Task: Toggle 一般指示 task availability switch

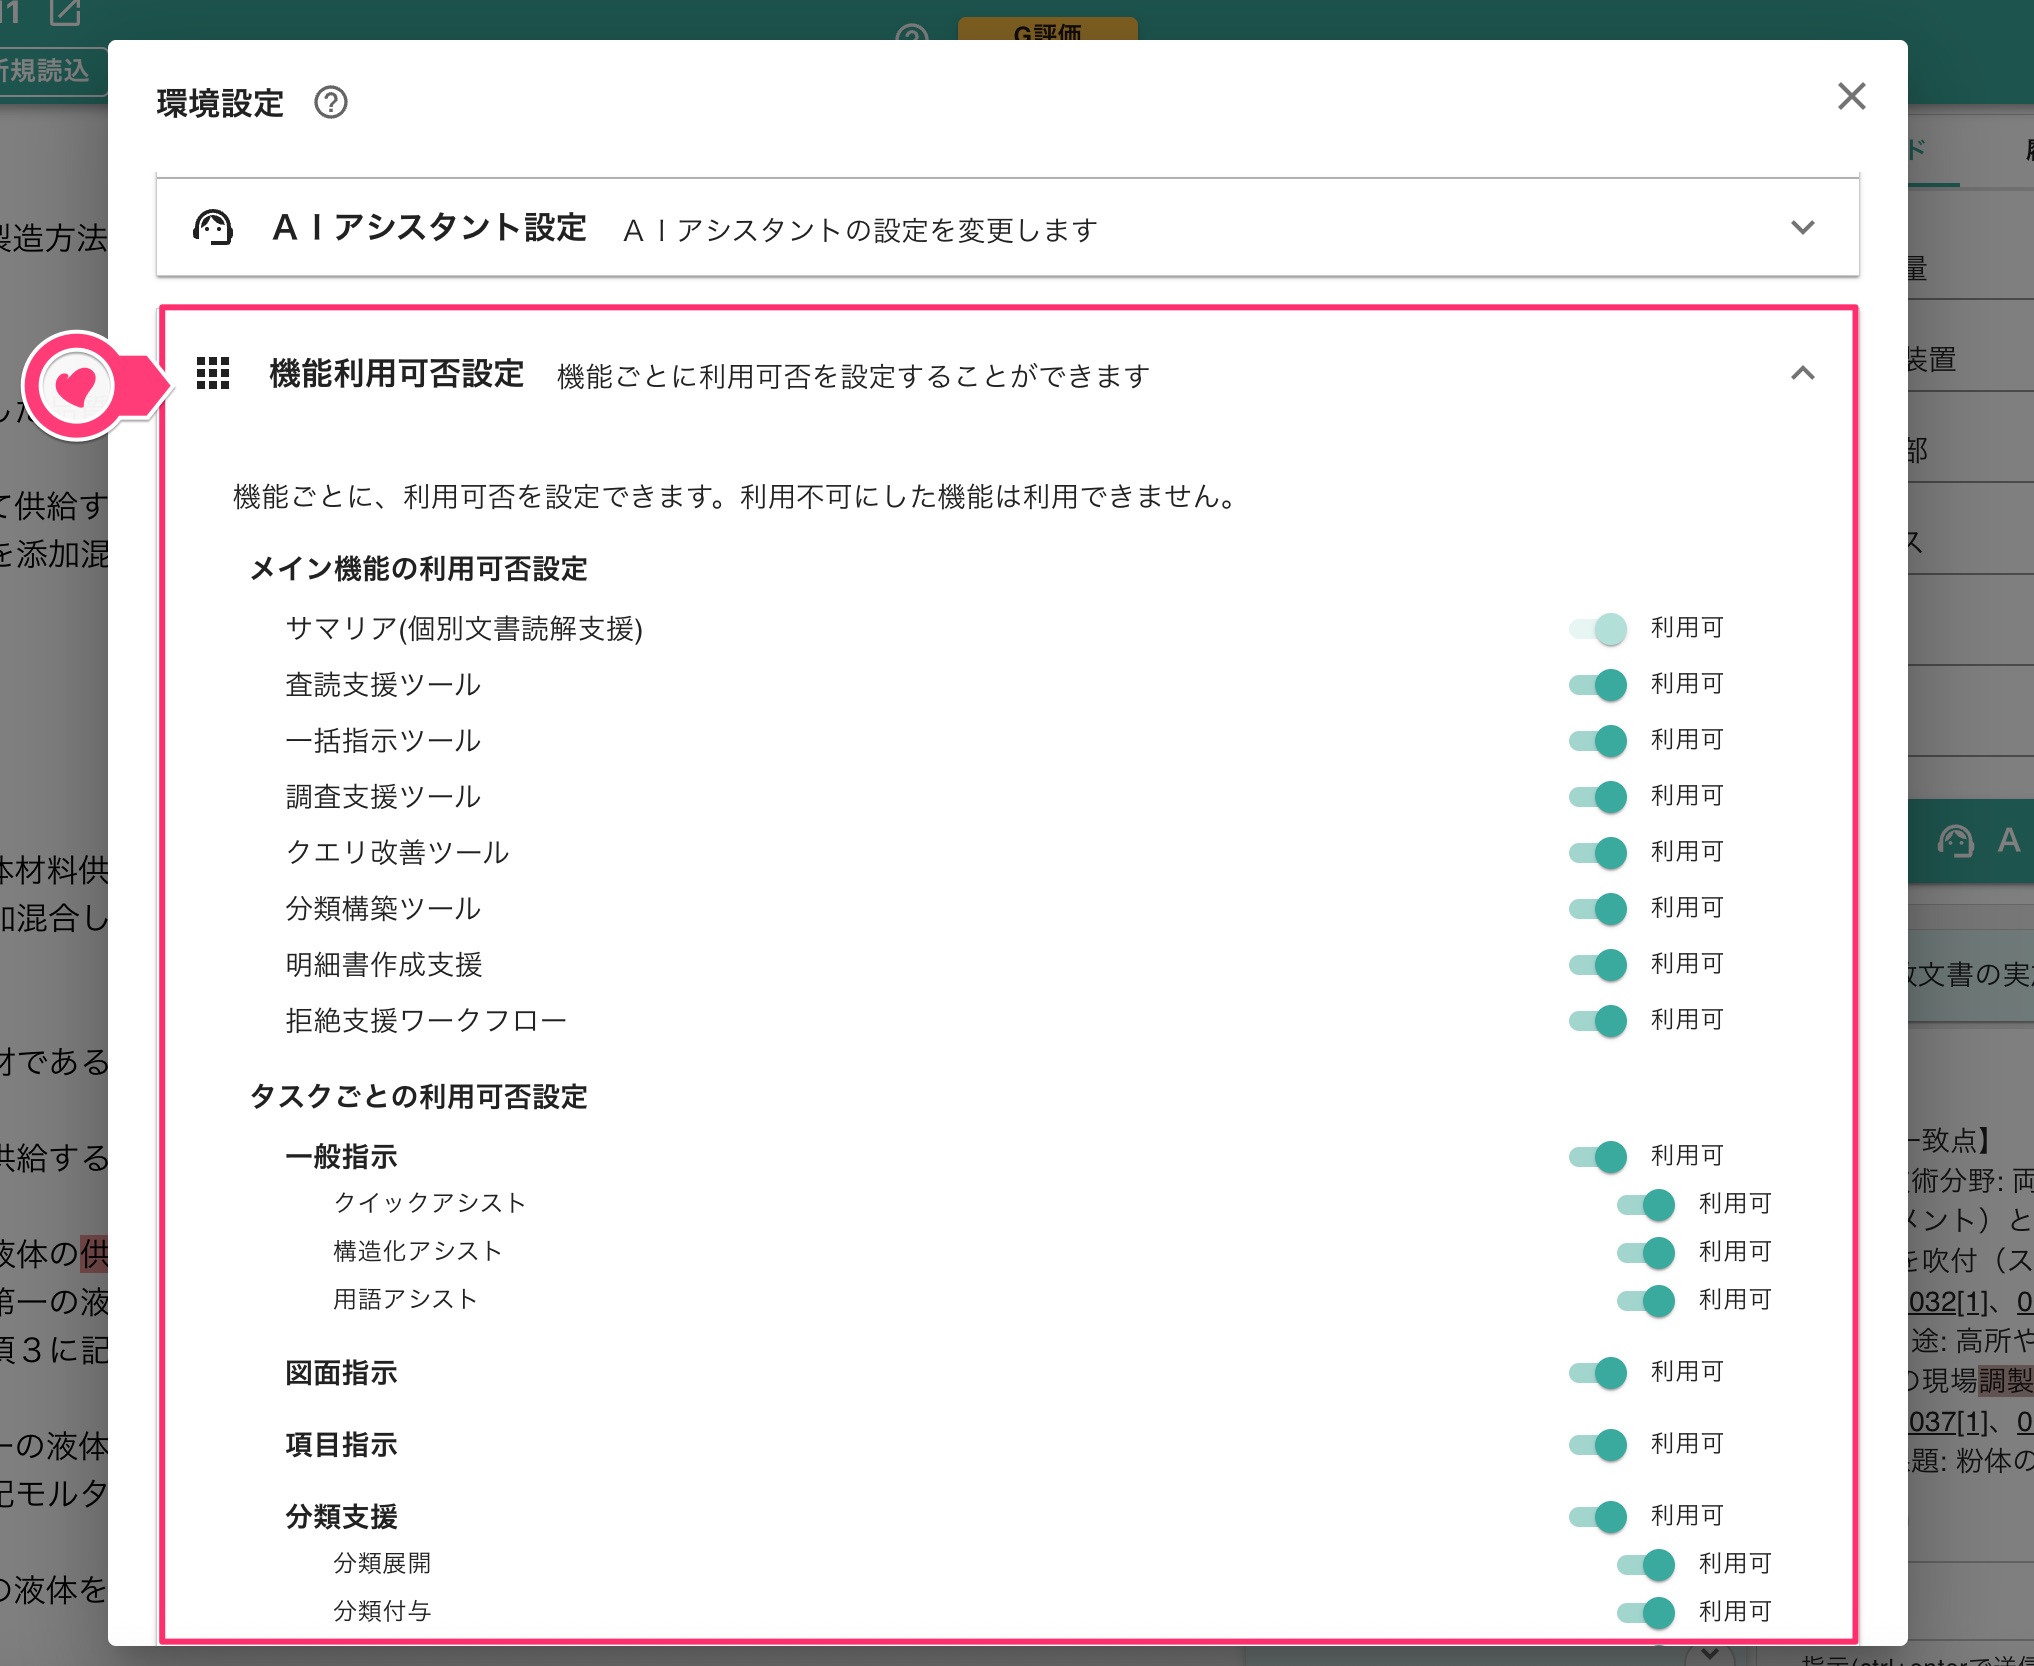Action: pos(1598,1156)
